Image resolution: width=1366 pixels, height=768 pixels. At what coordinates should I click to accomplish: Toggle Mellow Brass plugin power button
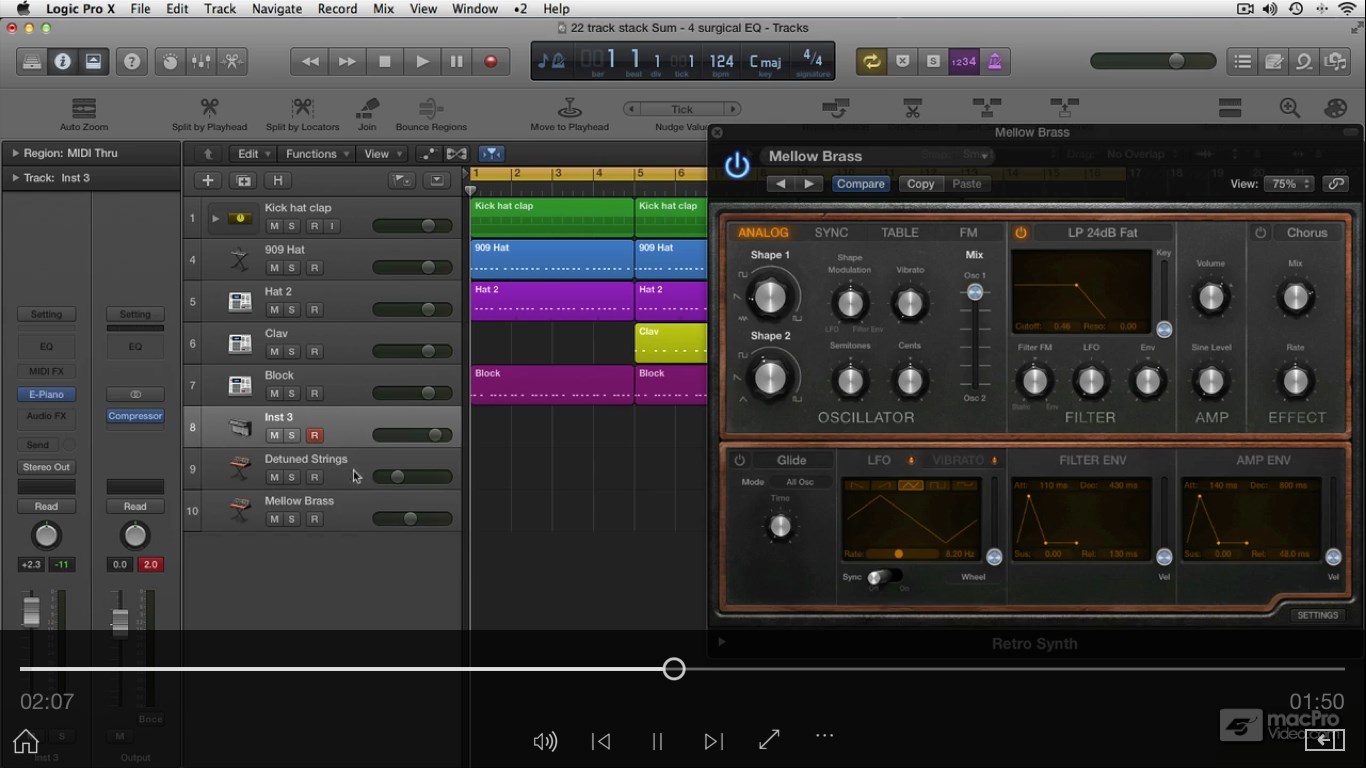(737, 166)
